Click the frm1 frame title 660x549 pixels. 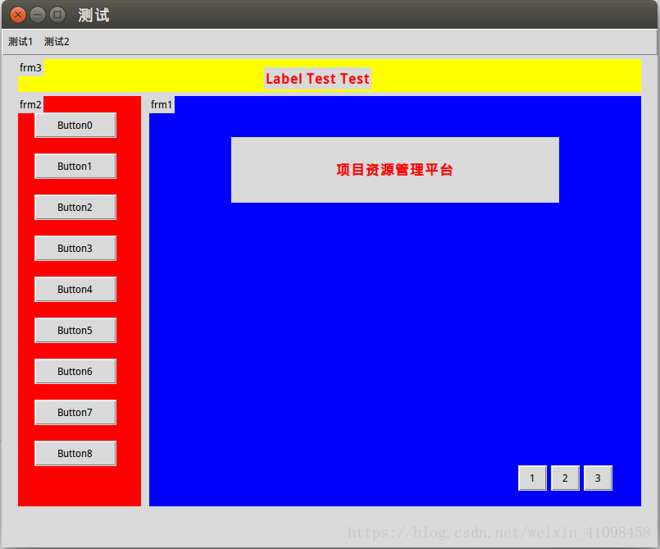[162, 104]
